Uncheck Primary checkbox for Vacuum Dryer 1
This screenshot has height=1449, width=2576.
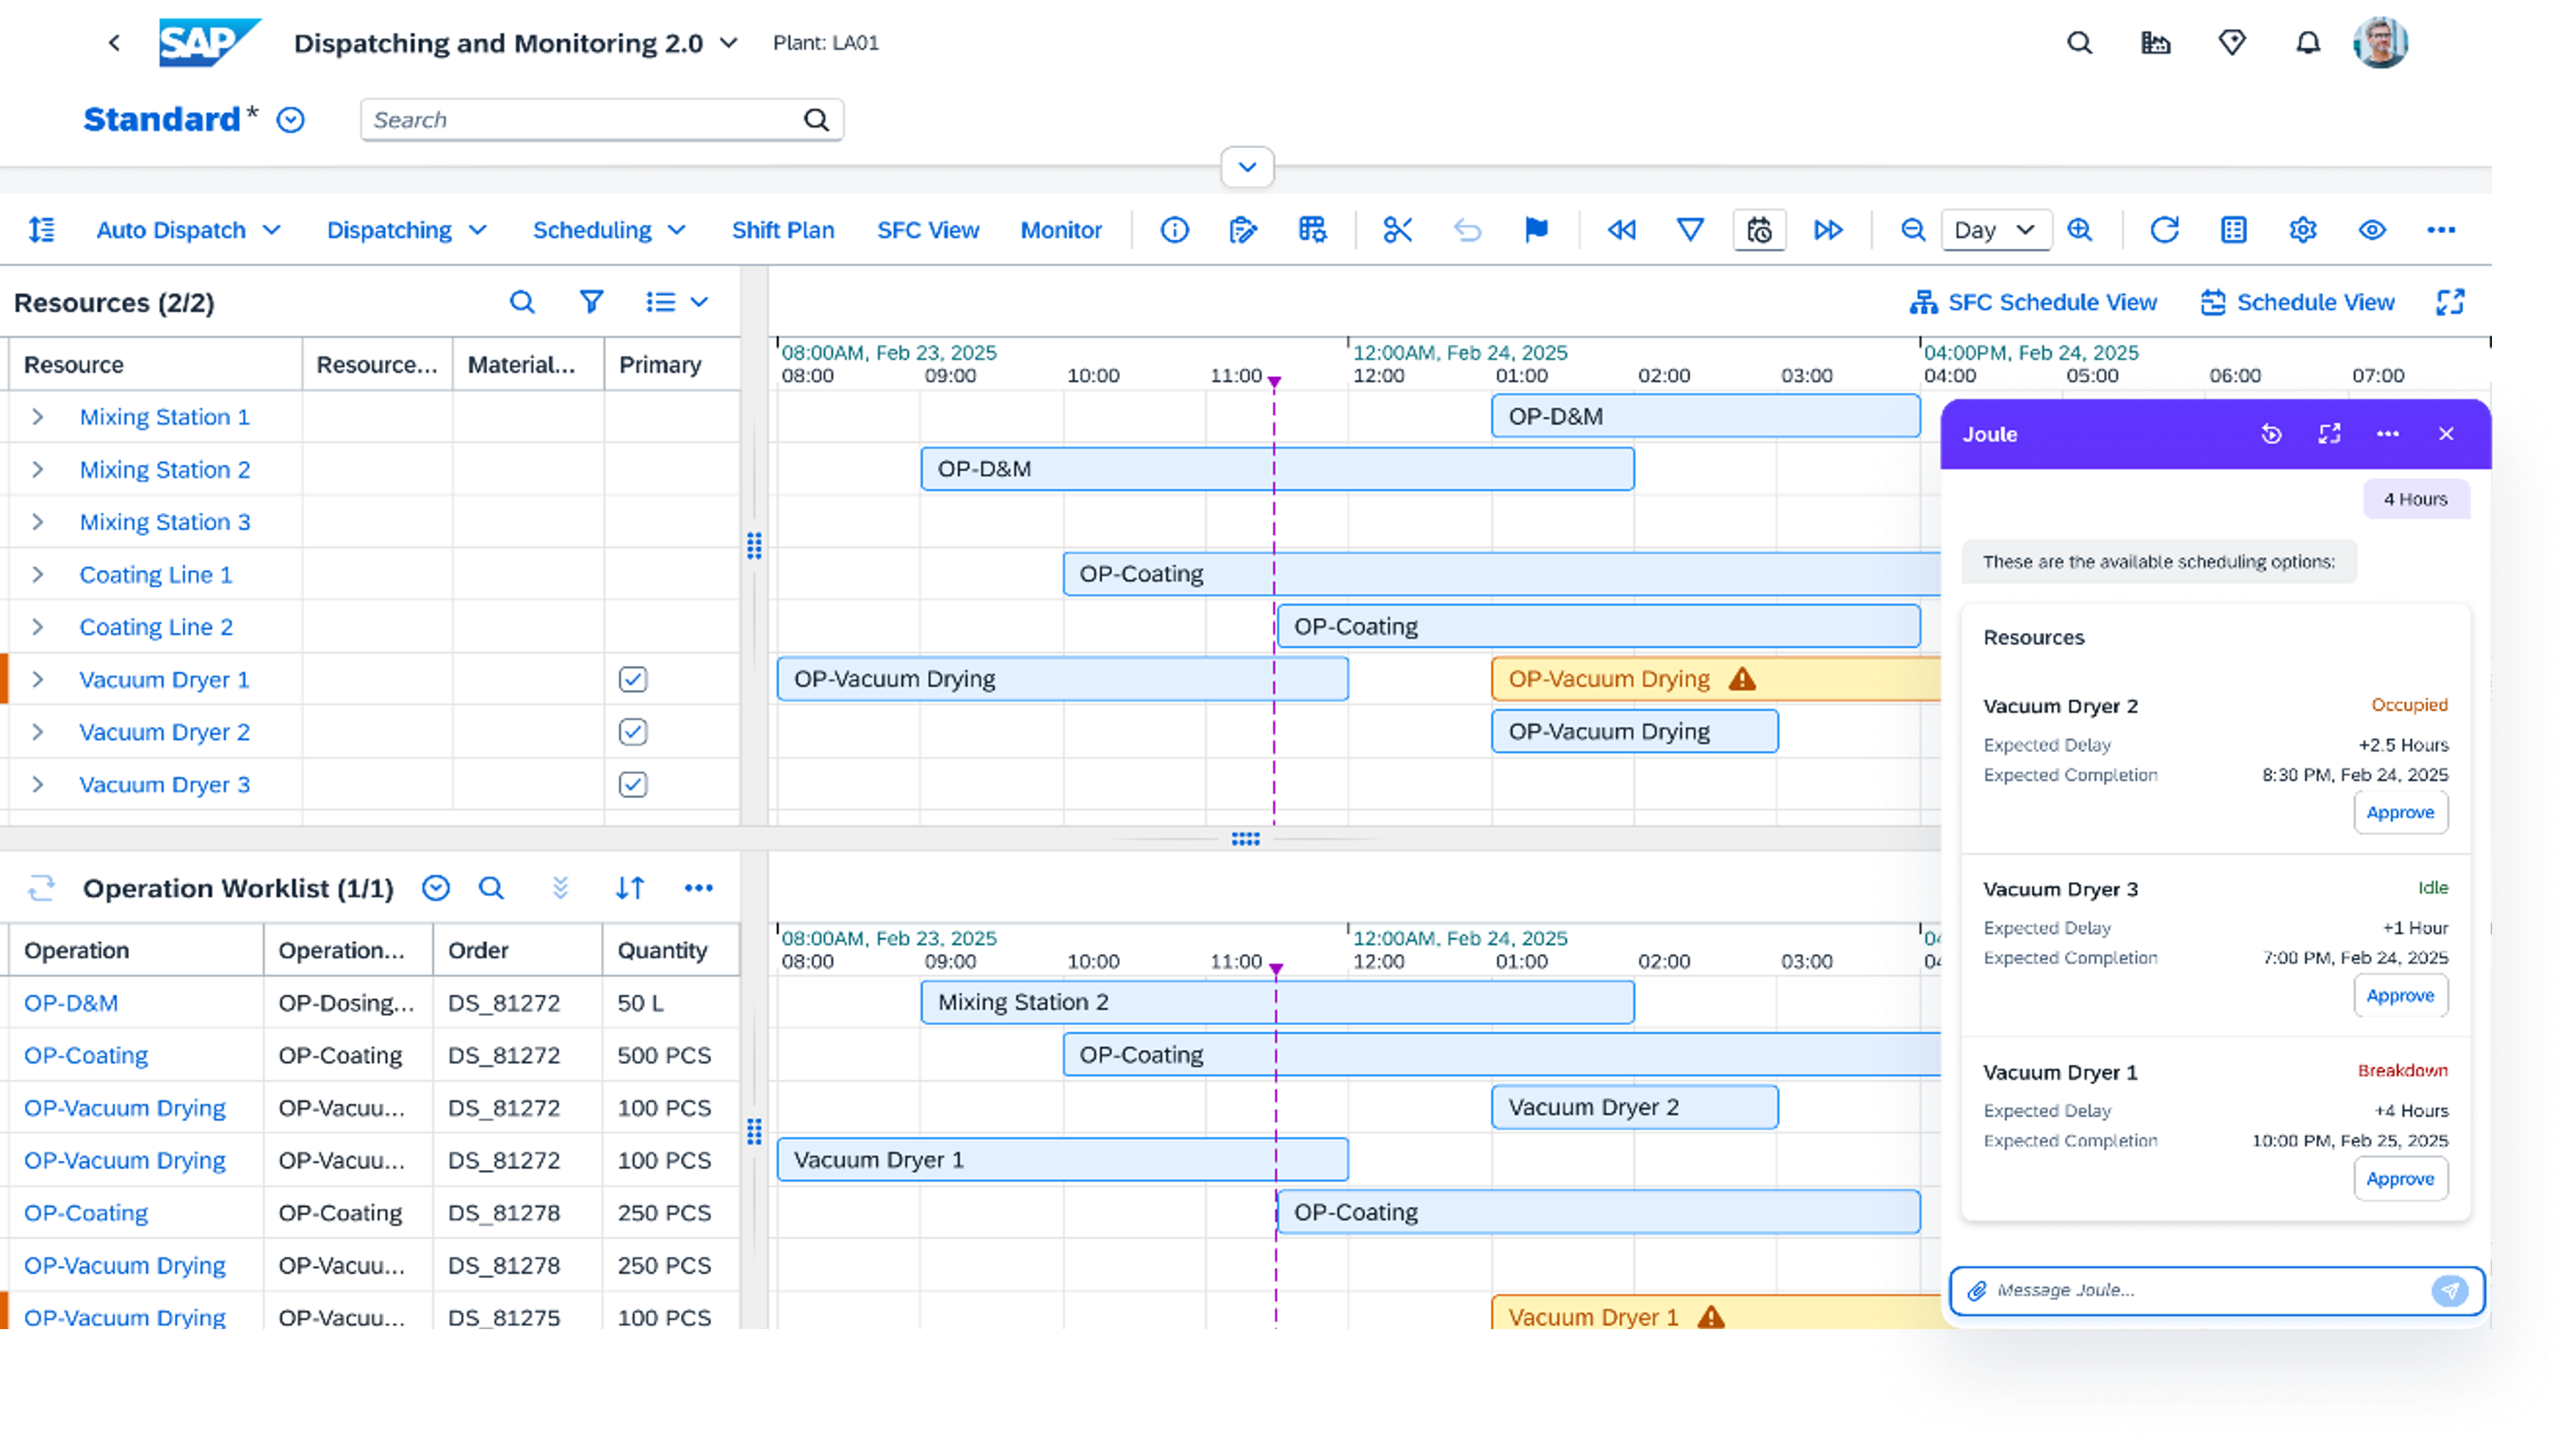click(x=633, y=680)
